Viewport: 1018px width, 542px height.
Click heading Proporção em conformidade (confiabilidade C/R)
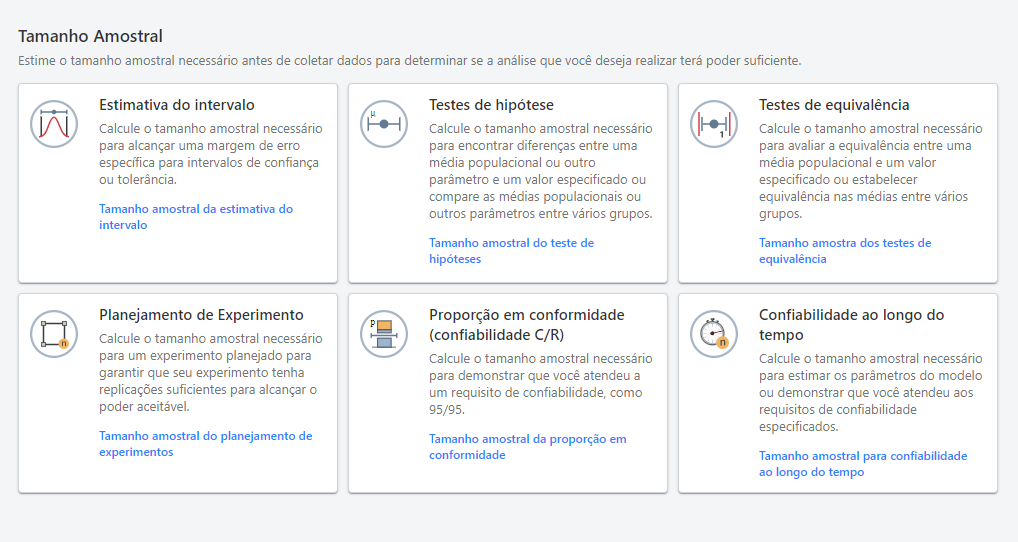click(x=526, y=325)
